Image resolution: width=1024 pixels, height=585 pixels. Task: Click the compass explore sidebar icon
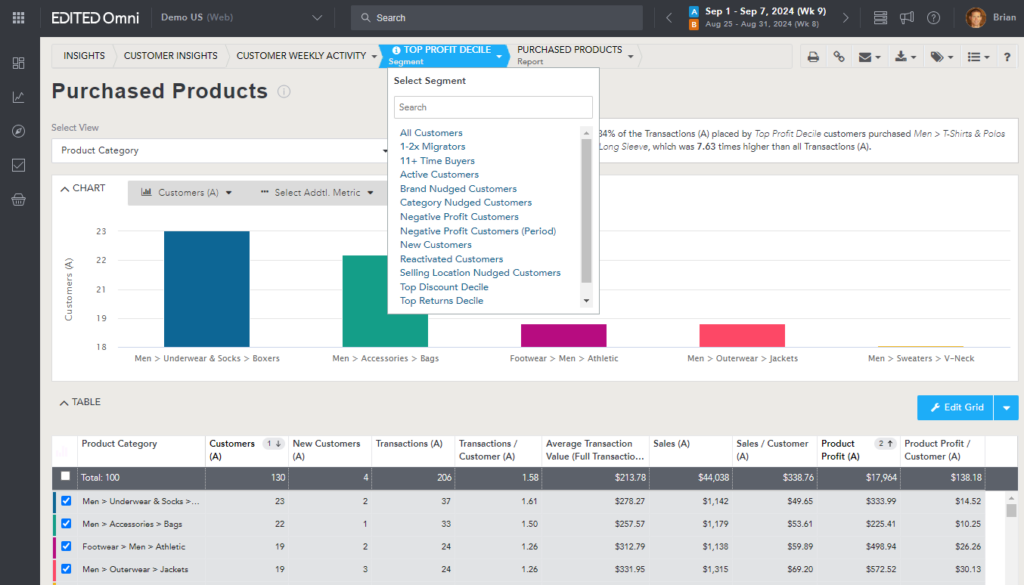point(18,132)
